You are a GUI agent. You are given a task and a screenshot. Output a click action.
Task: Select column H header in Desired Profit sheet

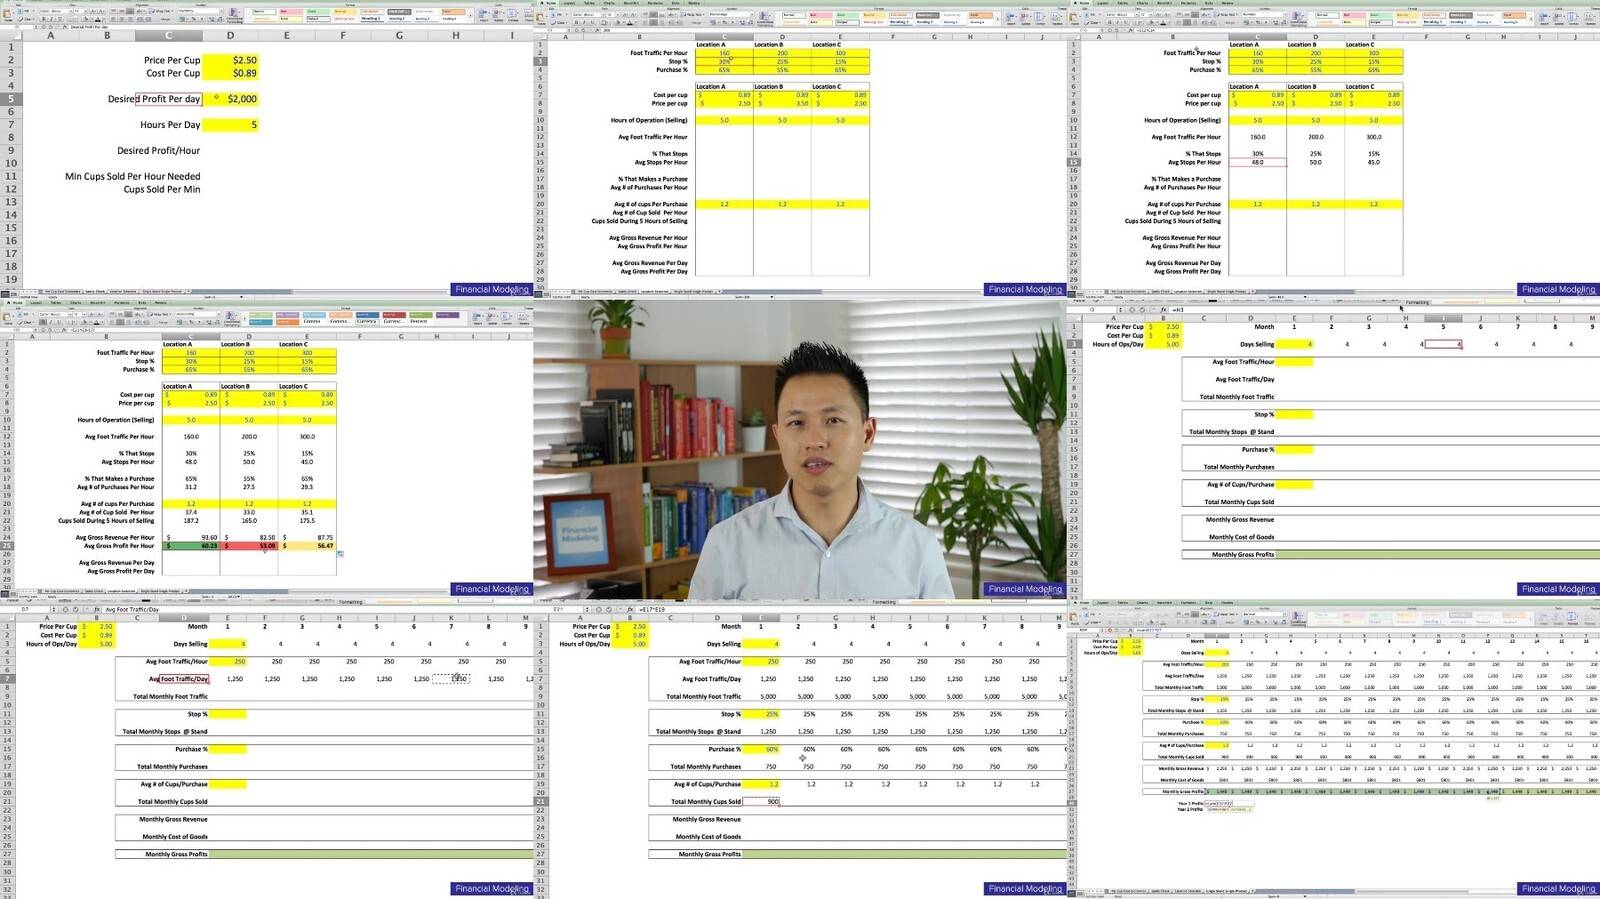(456, 35)
